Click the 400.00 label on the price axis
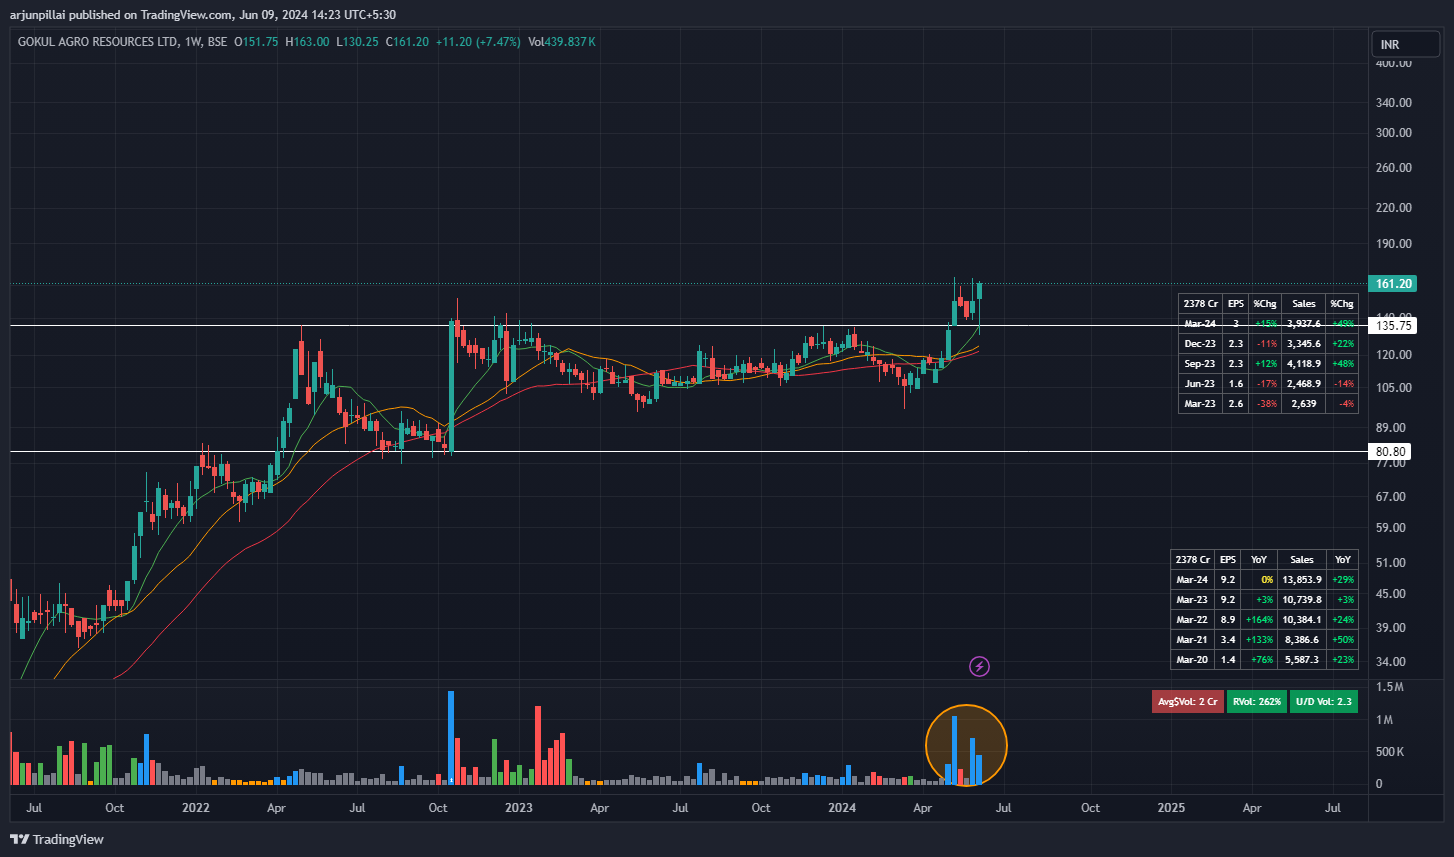This screenshot has width=1454, height=857. [x=1393, y=63]
